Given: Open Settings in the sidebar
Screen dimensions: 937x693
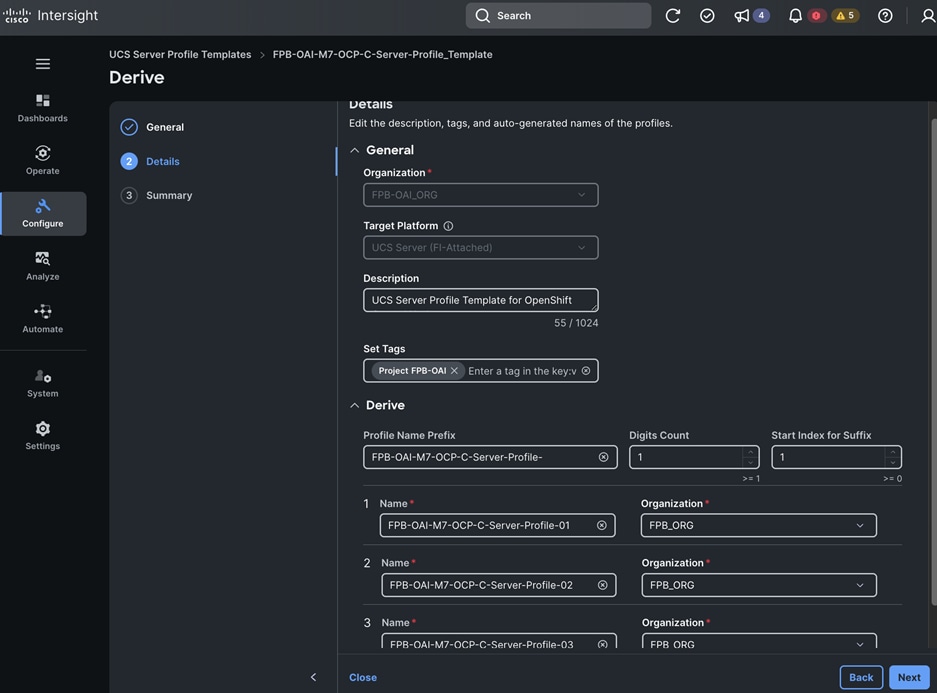Looking at the screenshot, I should pyautogui.click(x=42, y=436).
